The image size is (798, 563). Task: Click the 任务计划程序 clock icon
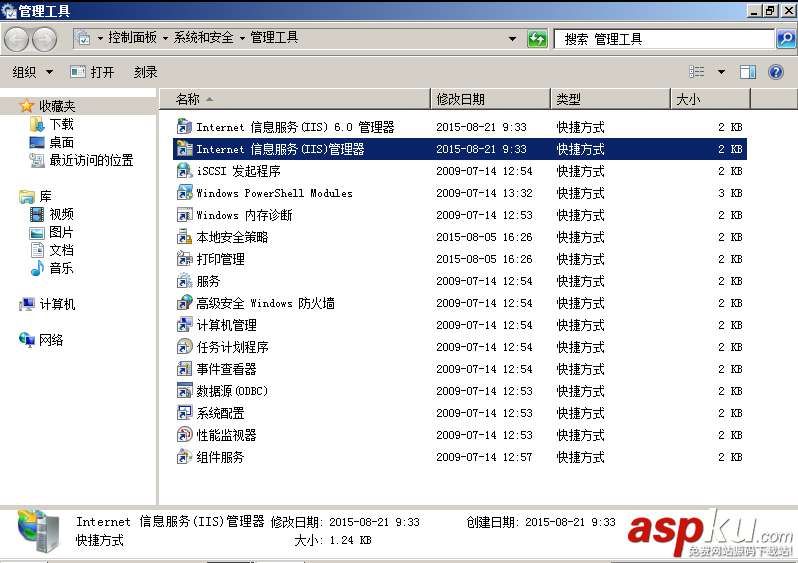click(184, 347)
